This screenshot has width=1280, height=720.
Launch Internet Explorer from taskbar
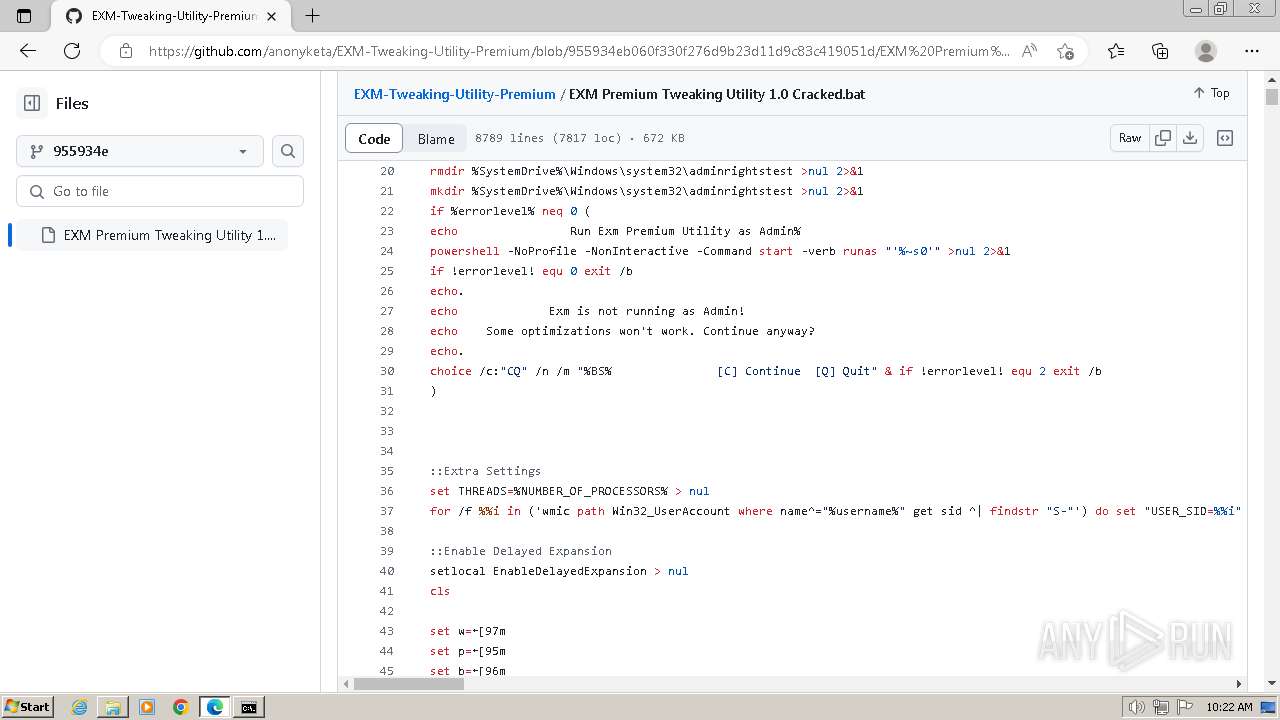[x=79, y=707]
